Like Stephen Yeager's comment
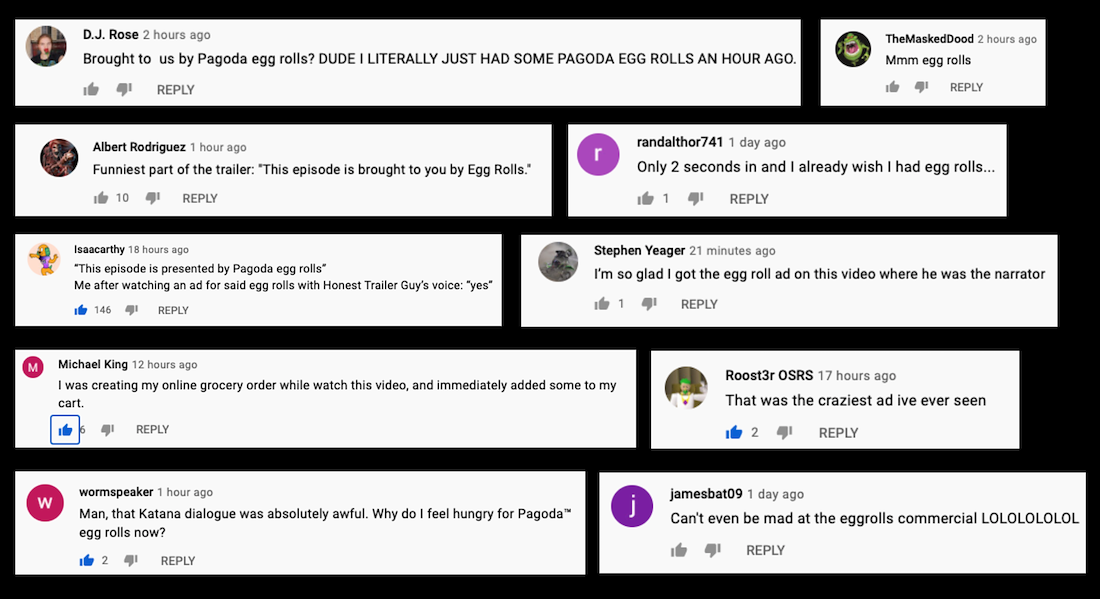The image size is (1100, 599). (x=602, y=304)
